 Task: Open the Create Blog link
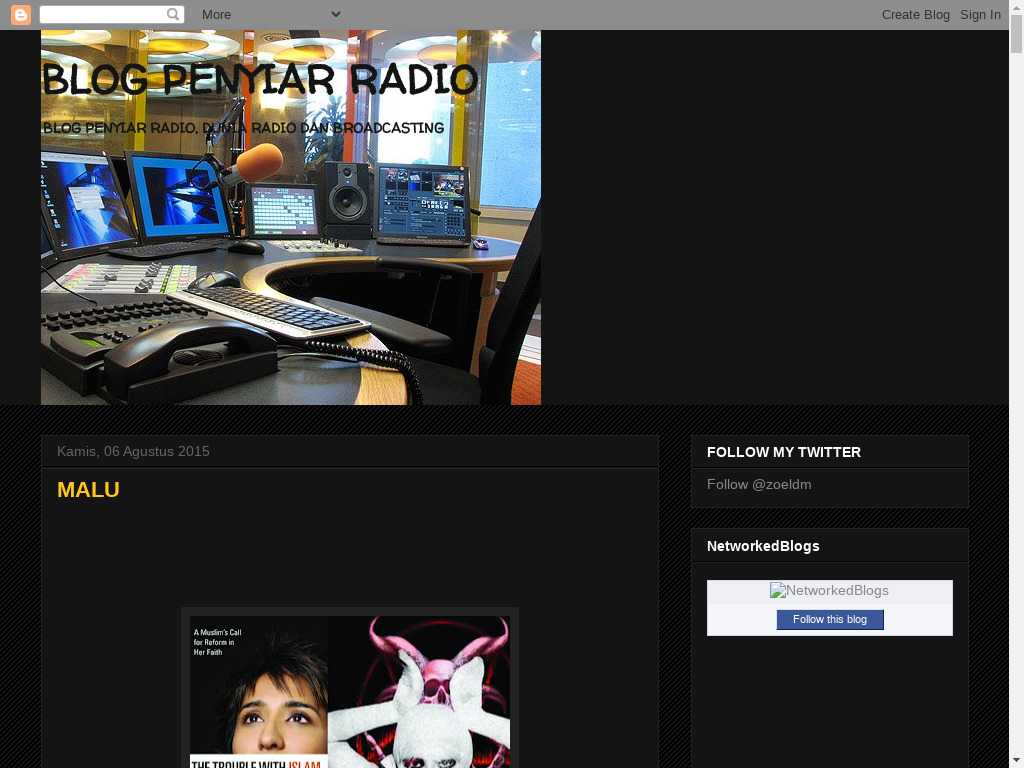pyautogui.click(x=915, y=14)
